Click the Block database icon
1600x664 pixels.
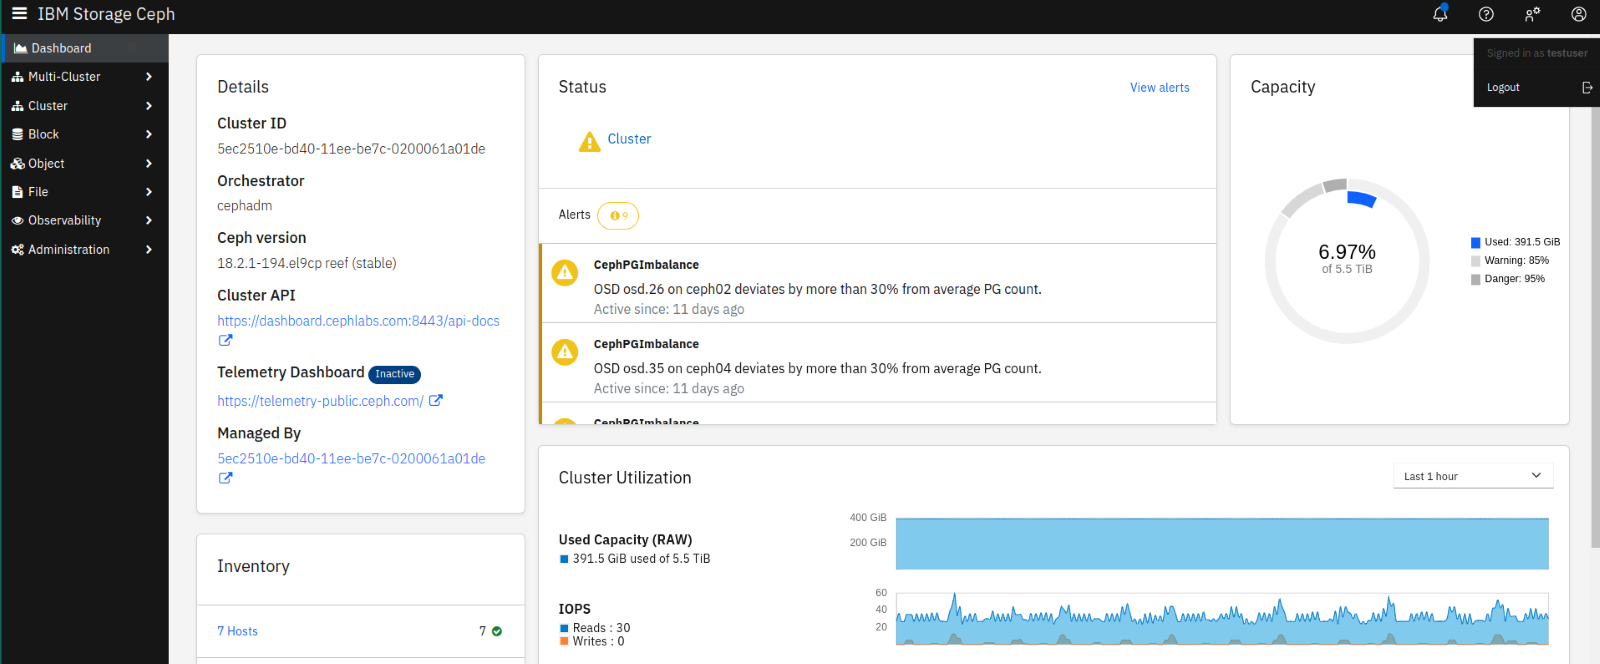point(17,134)
